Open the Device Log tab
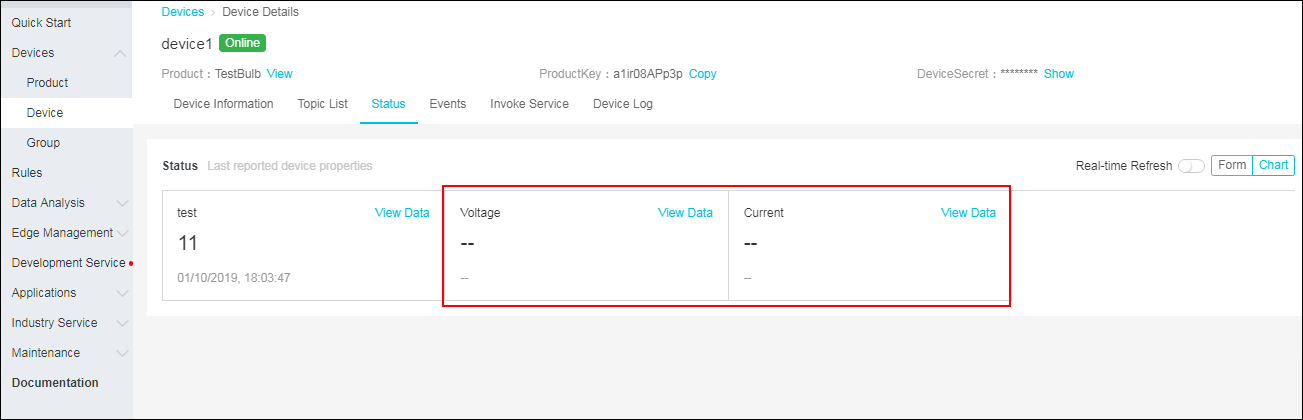This screenshot has height=420, width=1303. [622, 104]
